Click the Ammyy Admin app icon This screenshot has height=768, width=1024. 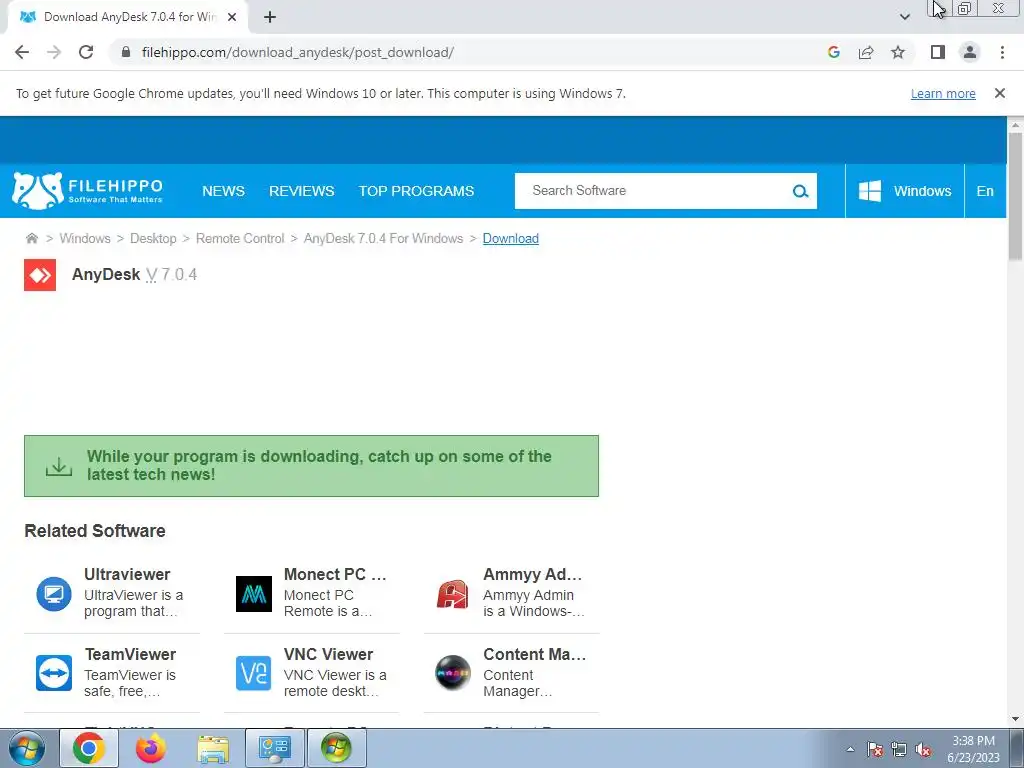[x=453, y=594]
